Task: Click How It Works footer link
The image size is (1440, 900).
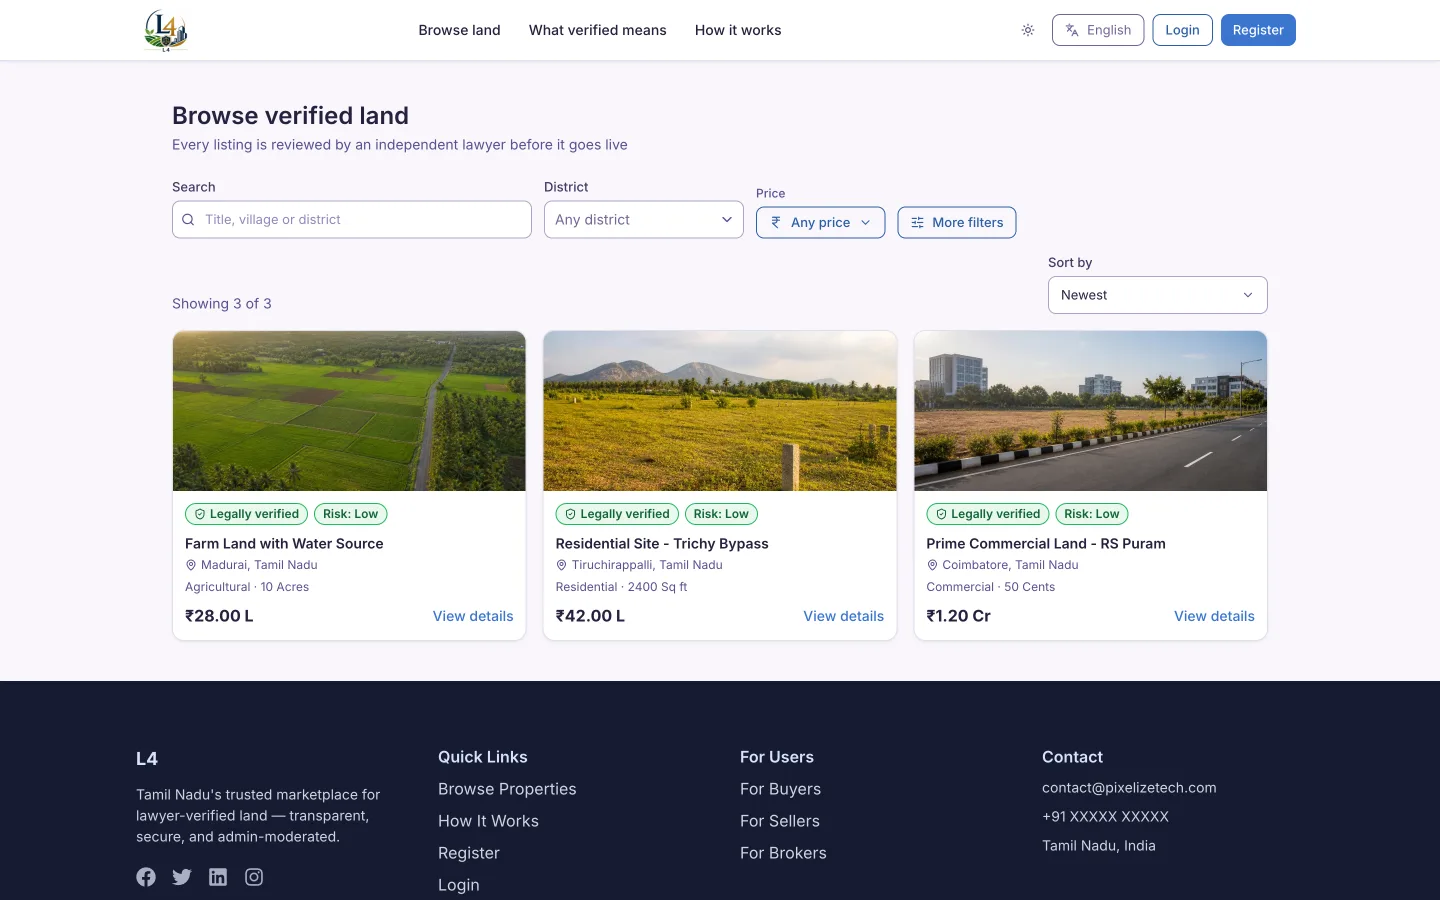Action: (488, 821)
